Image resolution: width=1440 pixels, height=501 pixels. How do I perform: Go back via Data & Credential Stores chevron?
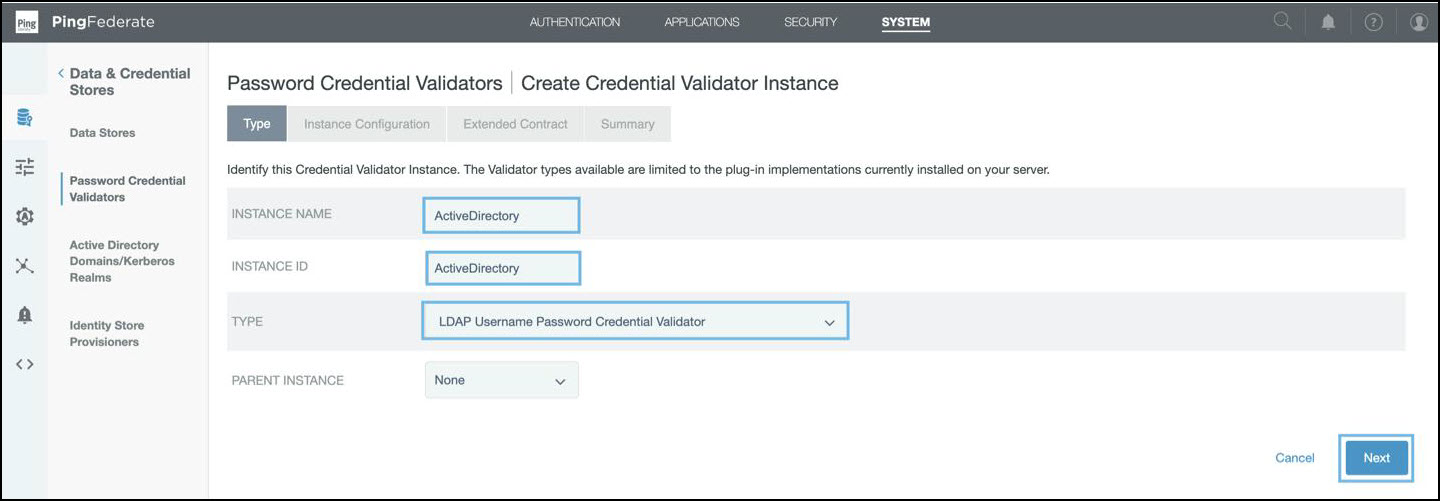[x=61, y=73]
